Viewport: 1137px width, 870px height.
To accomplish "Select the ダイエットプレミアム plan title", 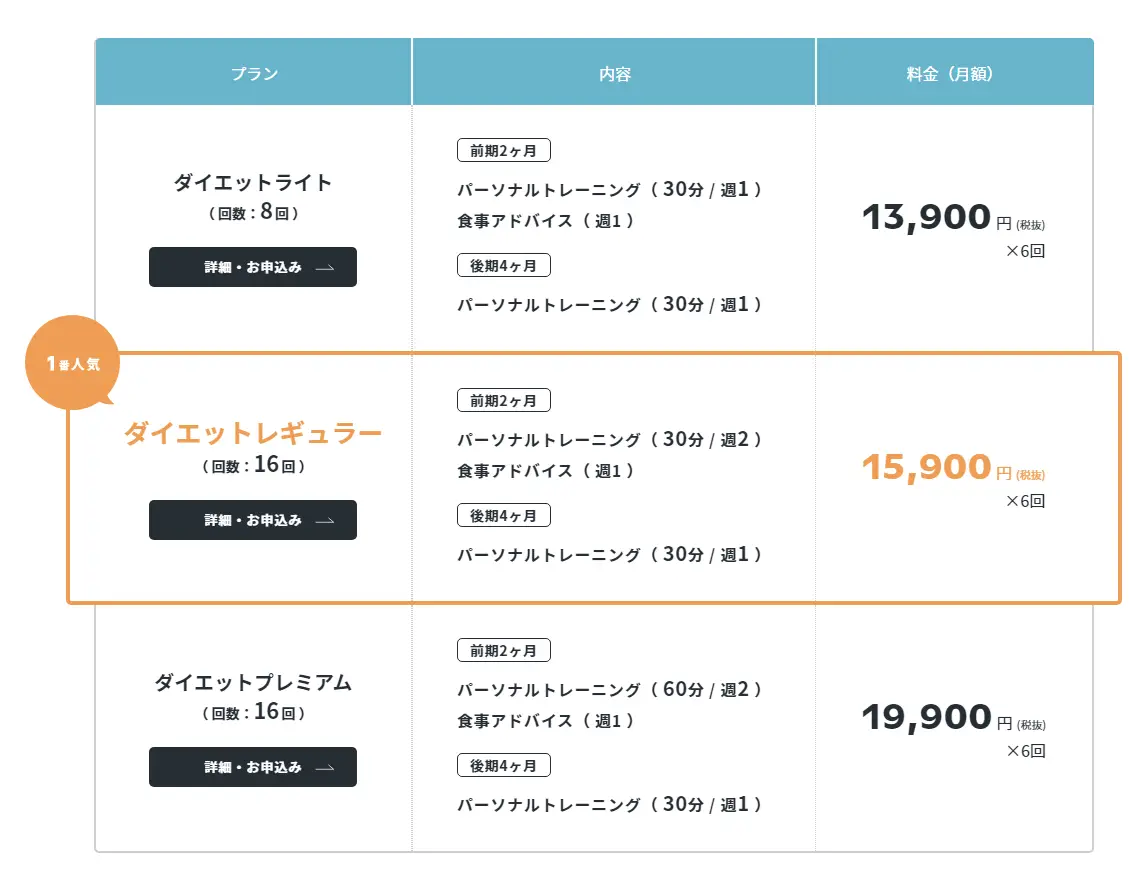I will coord(252,682).
